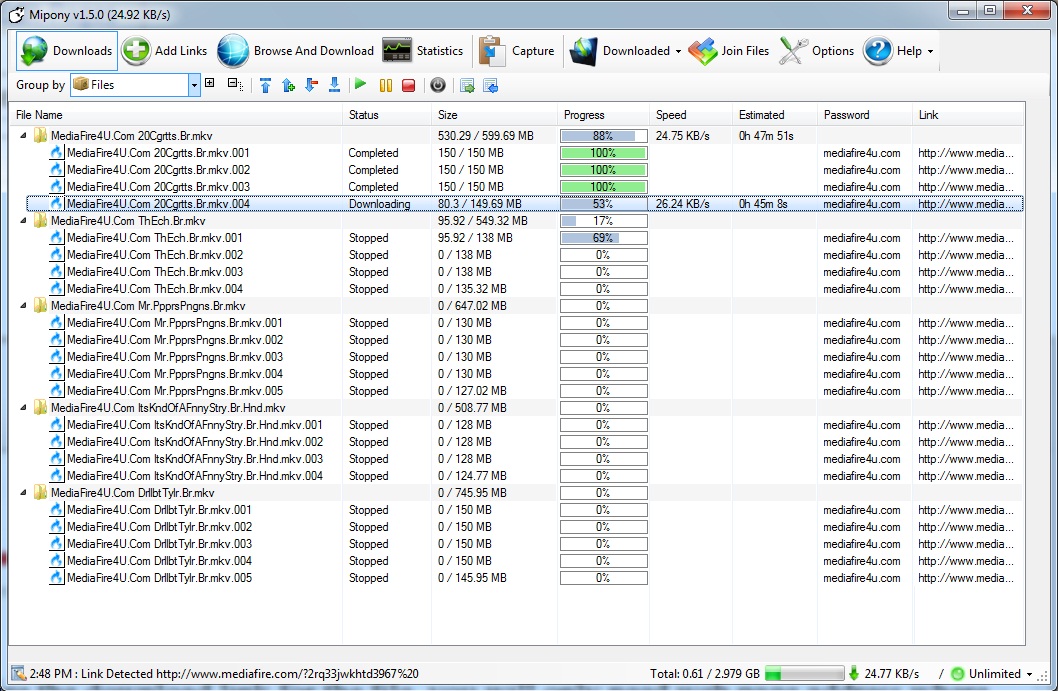Sort by Speed column header
Screen dimensions: 1058x691
(x=691, y=115)
